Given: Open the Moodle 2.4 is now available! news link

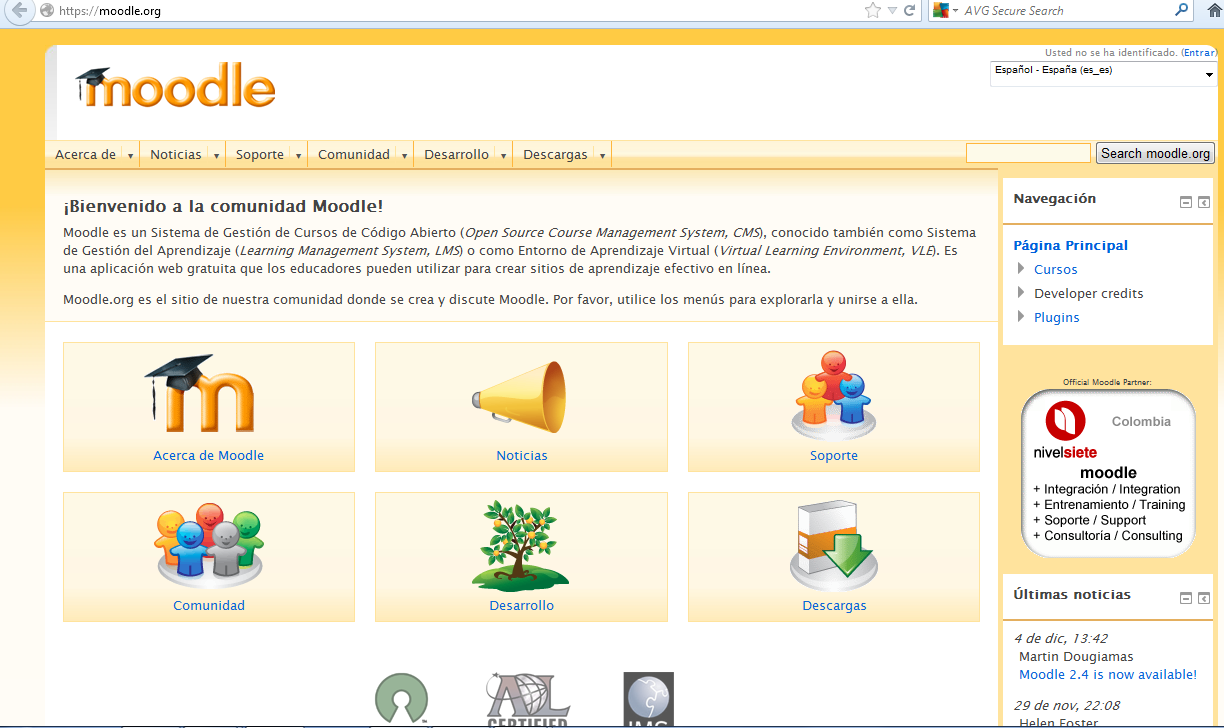Looking at the screenshot, I should click(1108, 675).
